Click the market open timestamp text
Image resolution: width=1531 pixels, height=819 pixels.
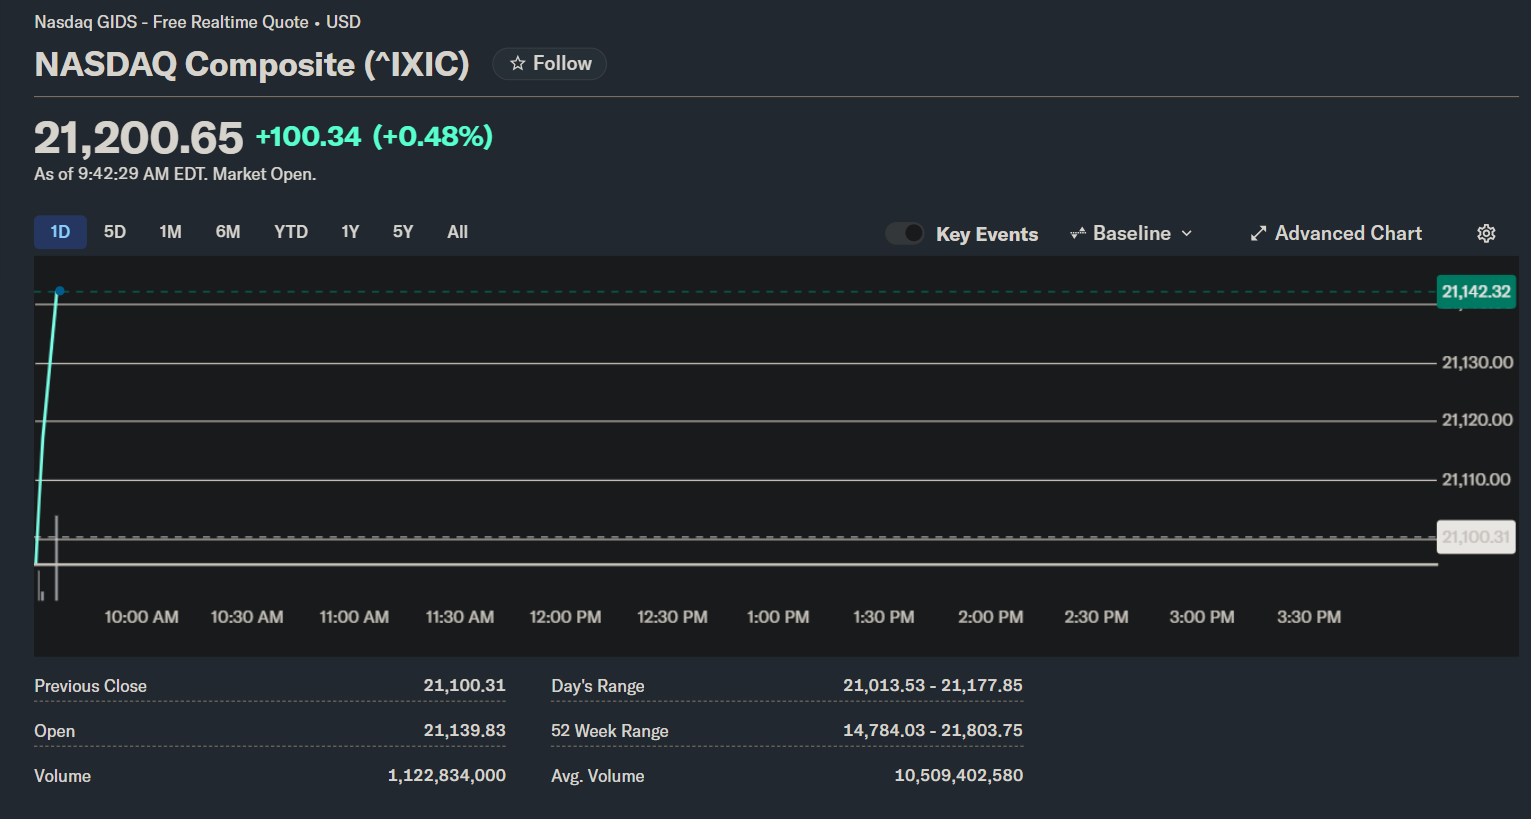tap(175, 174)
